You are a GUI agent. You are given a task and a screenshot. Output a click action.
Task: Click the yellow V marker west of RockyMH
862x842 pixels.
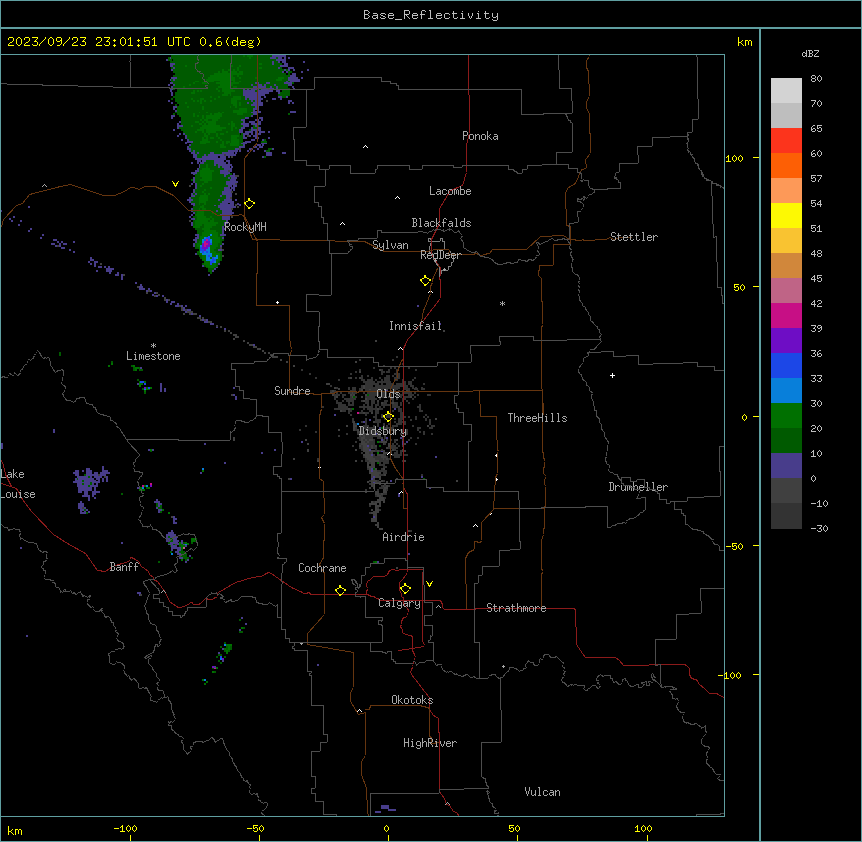pyautogui.click(x=175, y=184)
